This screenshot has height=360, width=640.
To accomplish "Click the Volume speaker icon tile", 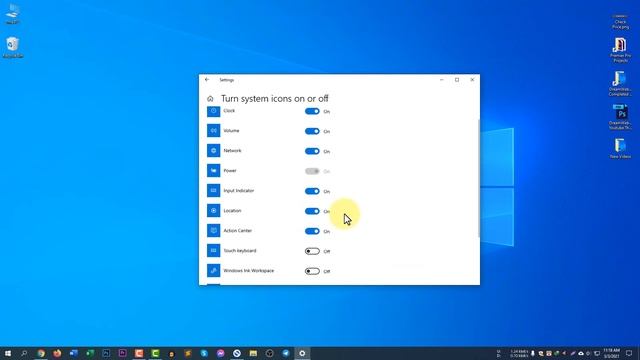I will pyautogui.click(x=213, y=131).
